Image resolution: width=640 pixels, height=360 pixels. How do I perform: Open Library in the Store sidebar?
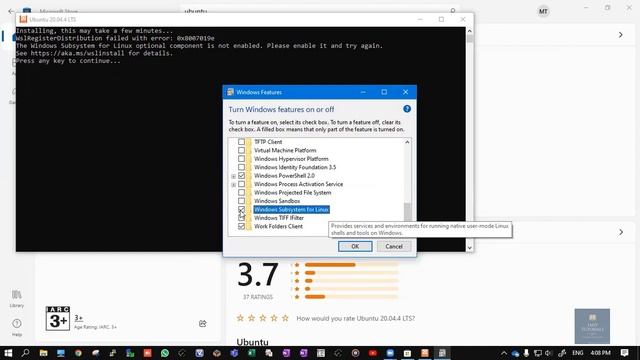tap(17, 298)
